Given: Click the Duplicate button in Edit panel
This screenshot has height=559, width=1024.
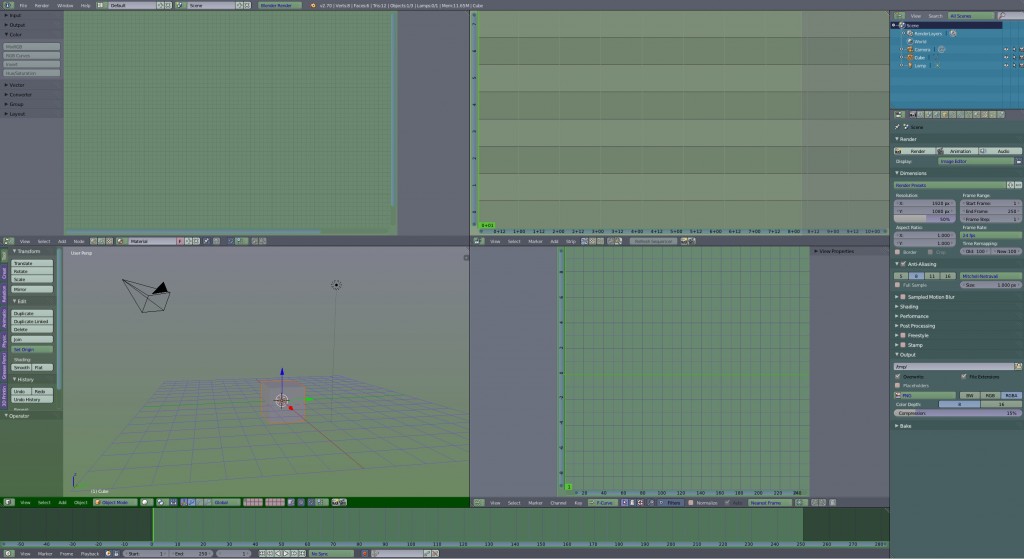Looking at the screenshot, I should pos(32,313).
